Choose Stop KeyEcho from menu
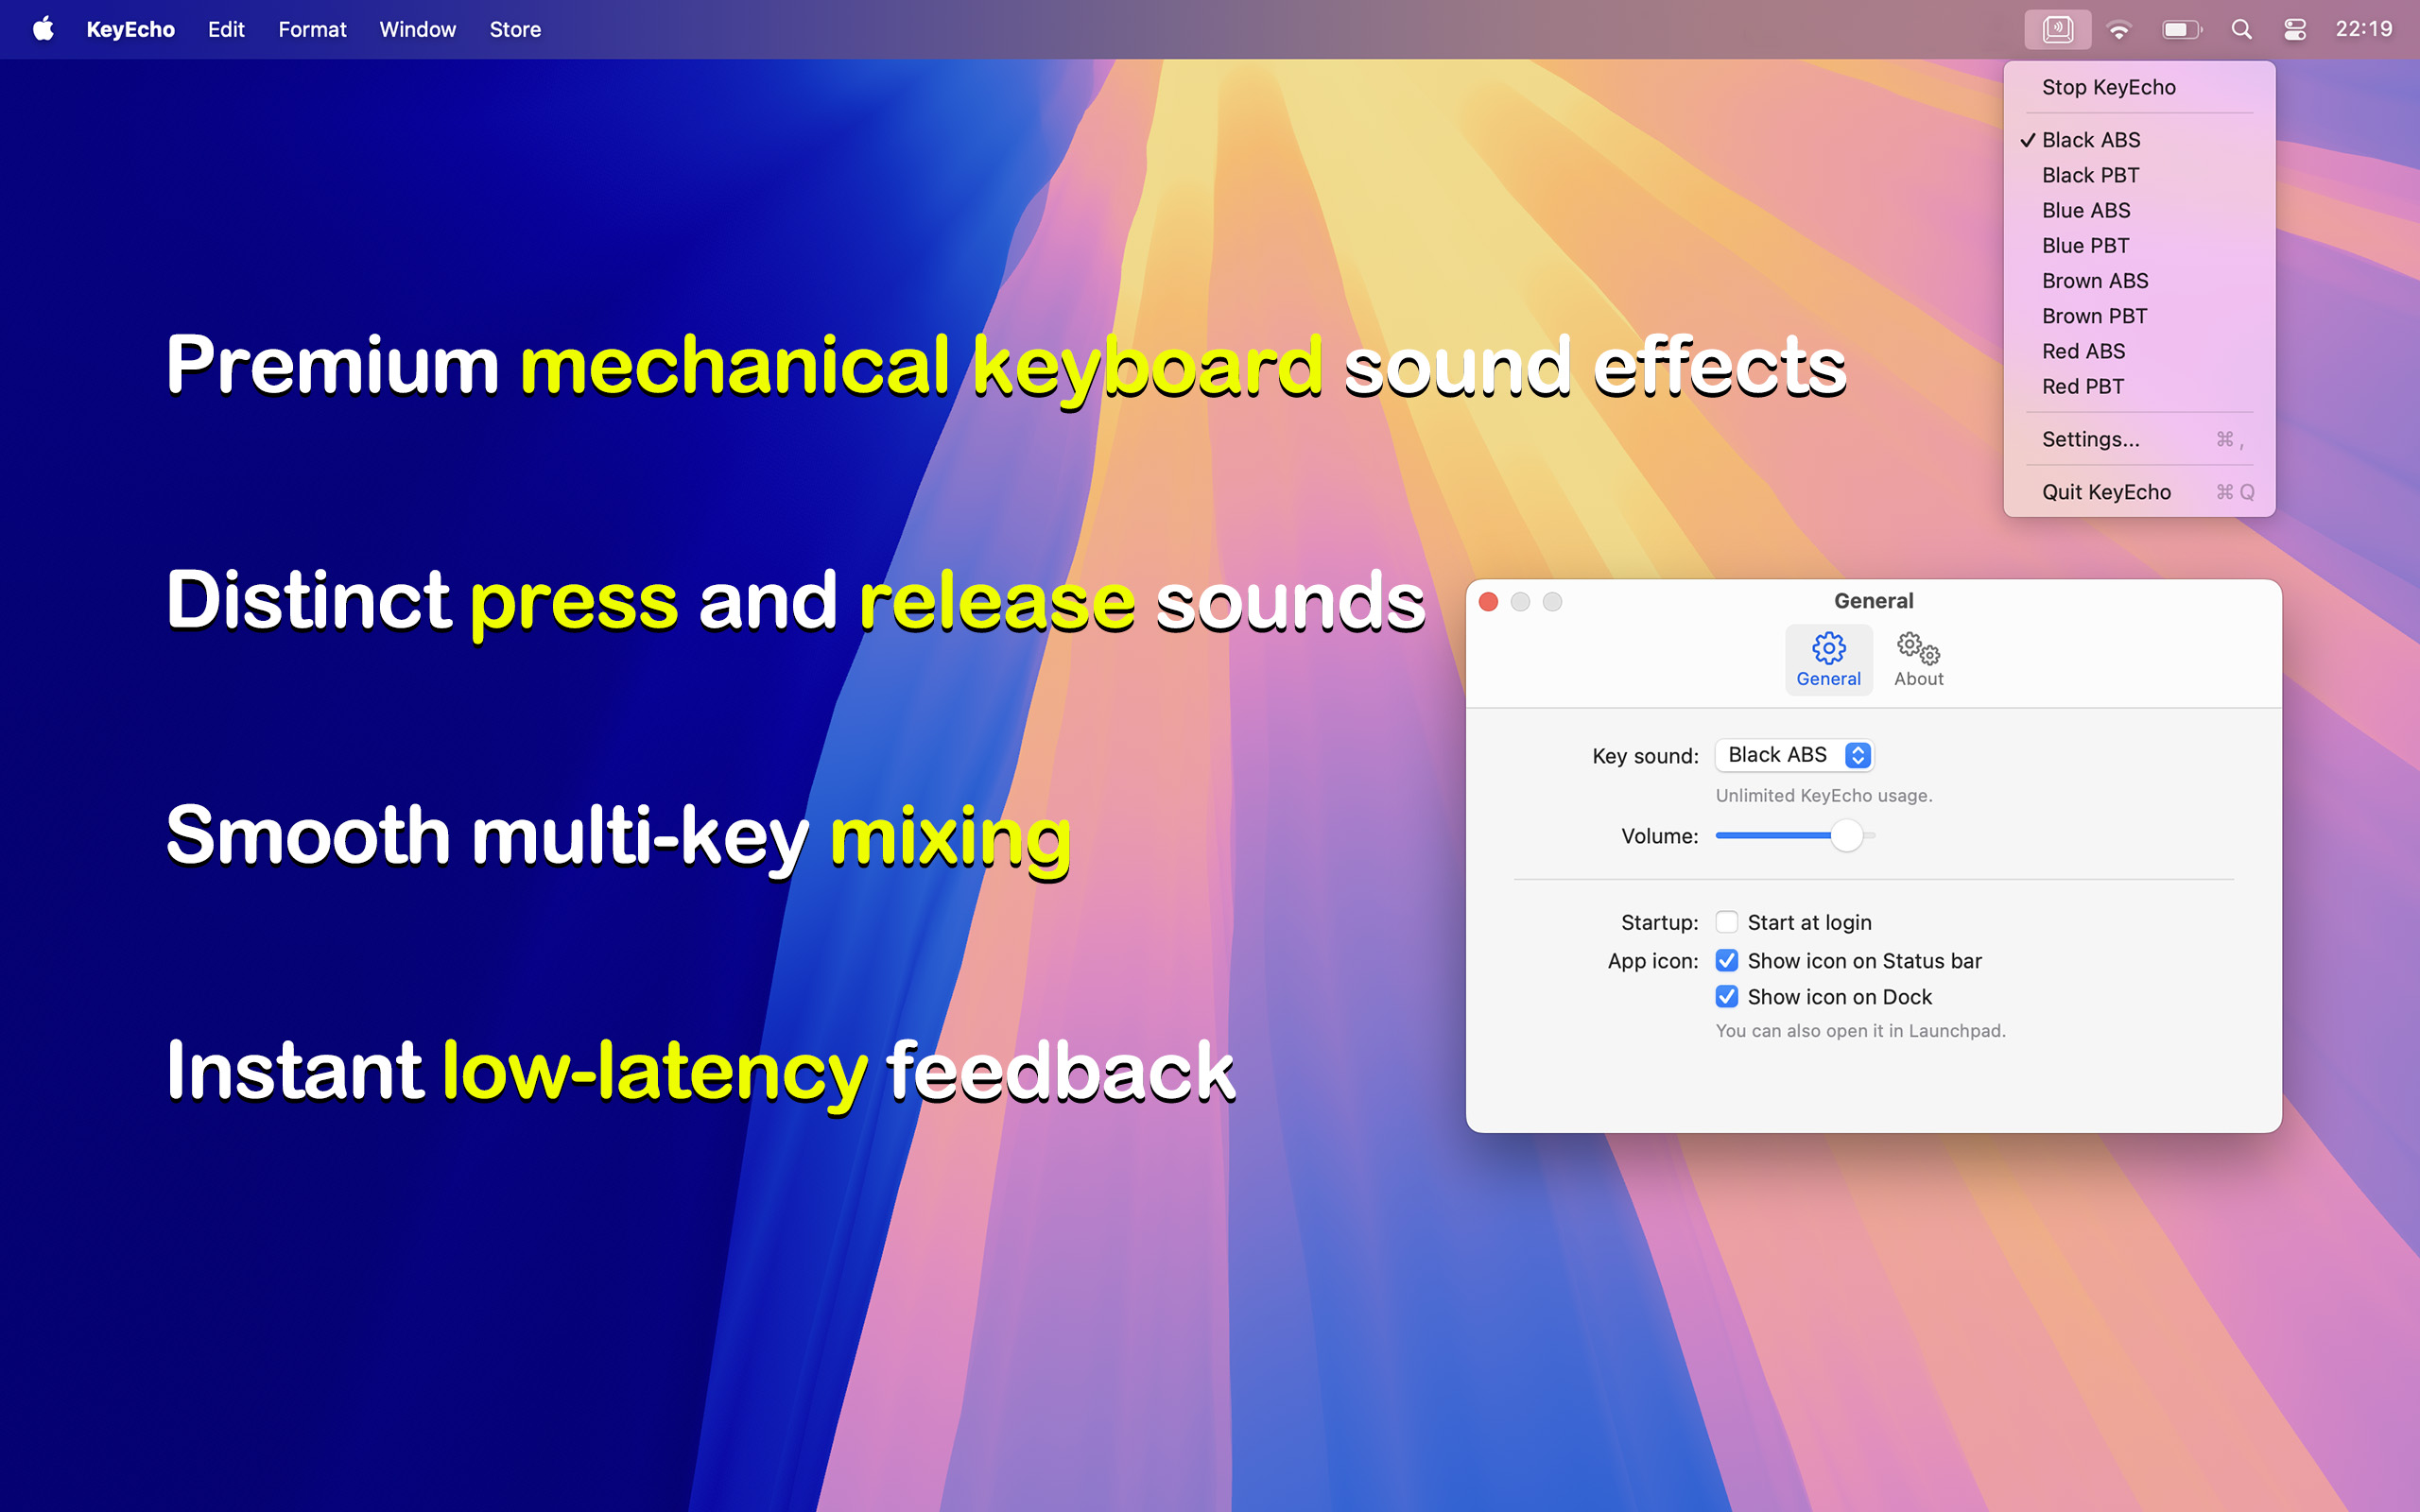Image resolution: width=2420 pixels, height=1512 pixels. click(2139, 87)
